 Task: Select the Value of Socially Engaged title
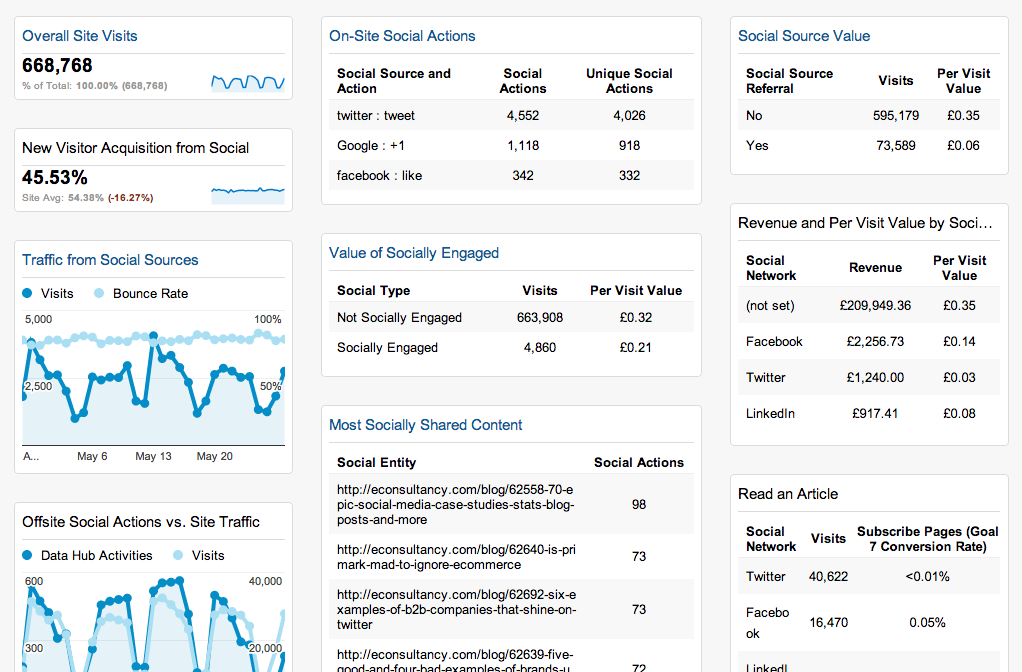tap(414, 253)
